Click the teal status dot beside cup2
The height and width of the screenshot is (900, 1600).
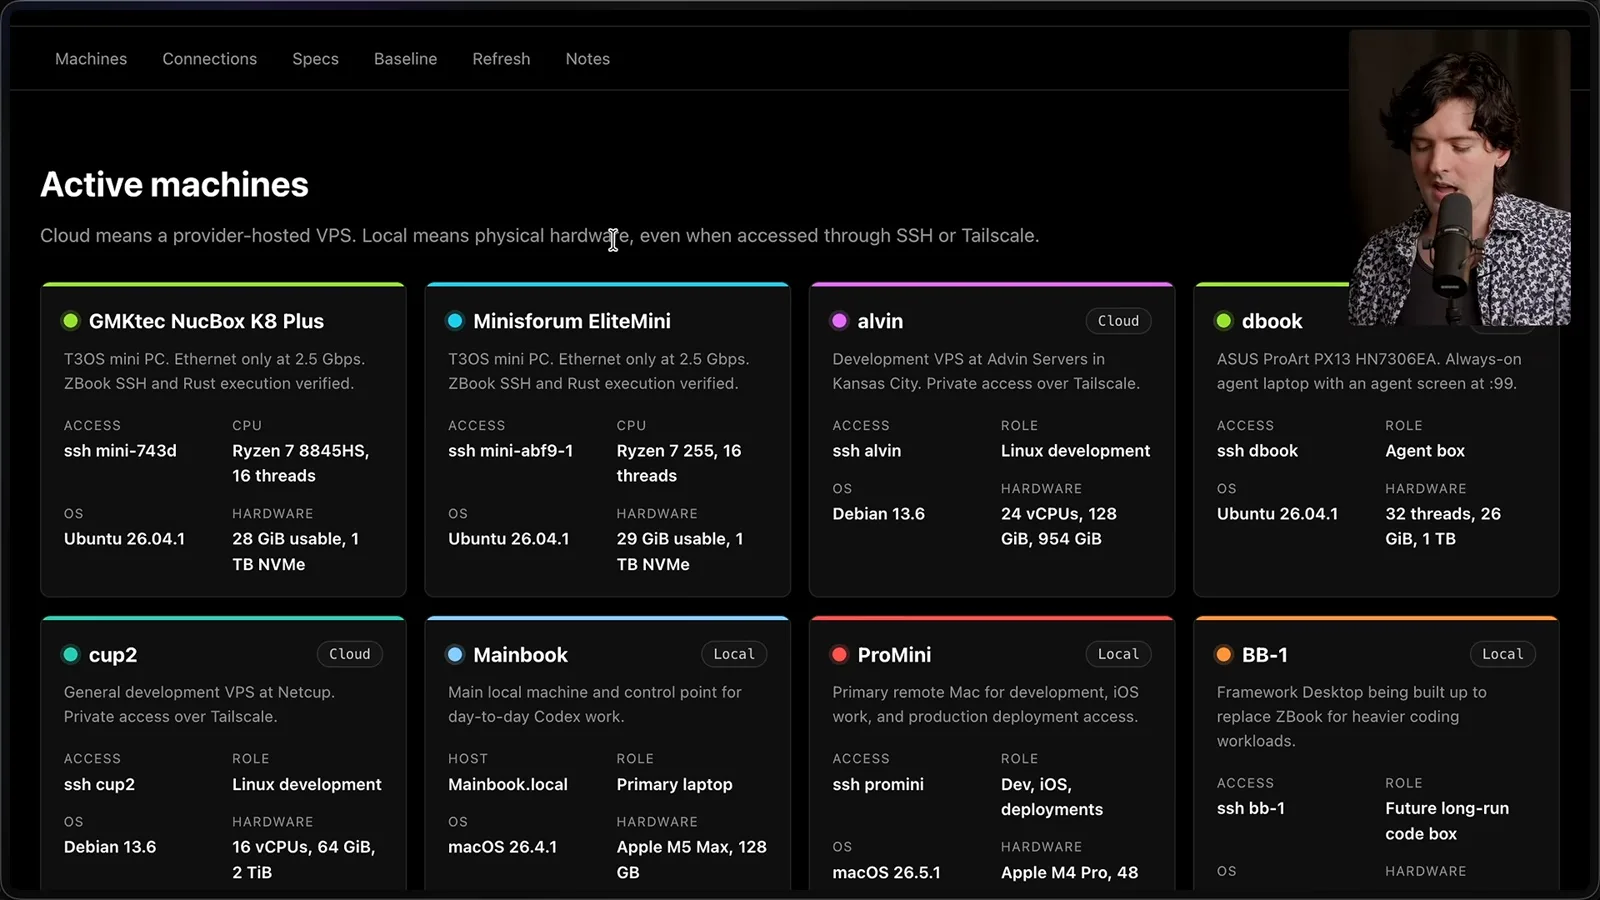point(70,654)
